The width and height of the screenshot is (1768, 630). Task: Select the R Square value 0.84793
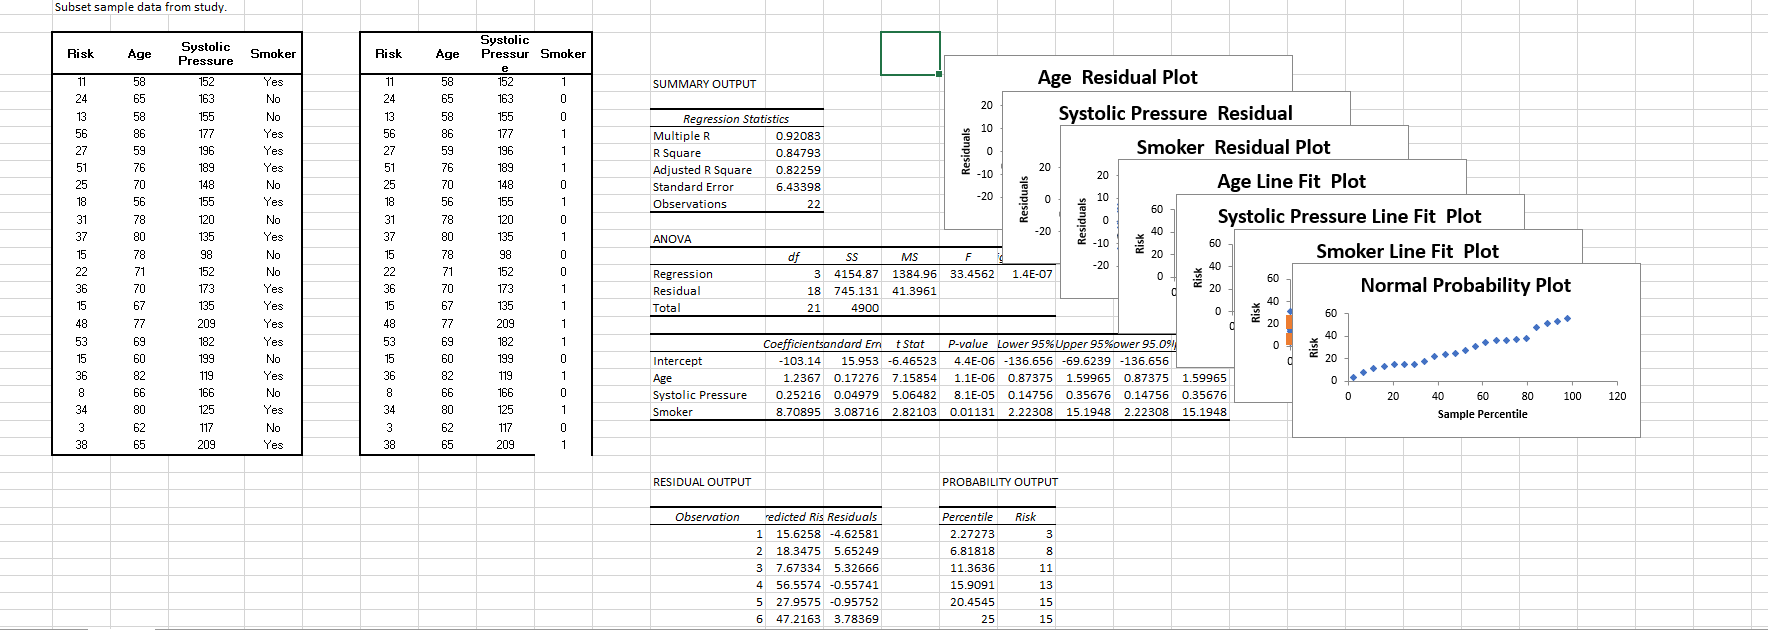pyautogui.click(x=798, y=153)
